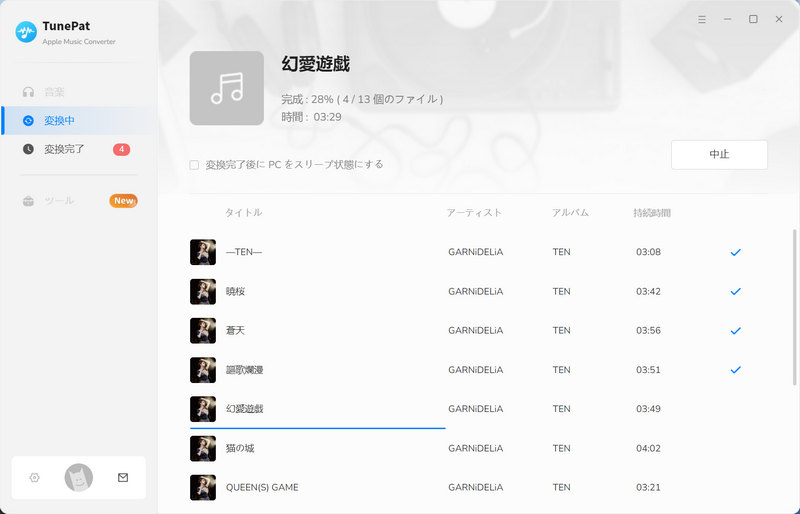Click album art of 03:51 duration track
The width and height of the screenshot is (800, 514).
pos(203,370)
